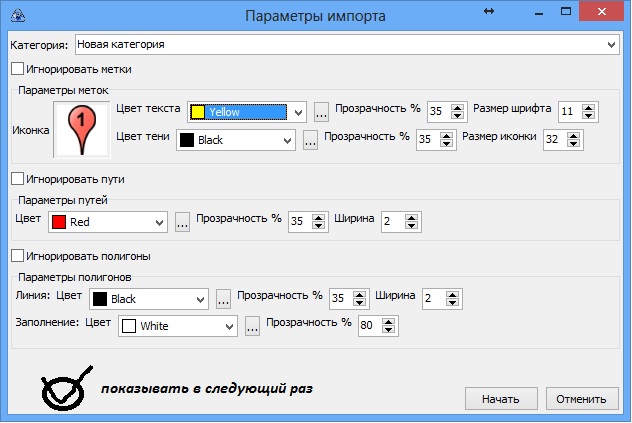
Task: Toggle the hand-drawn show next time checkmark
Action: [65, 390]
